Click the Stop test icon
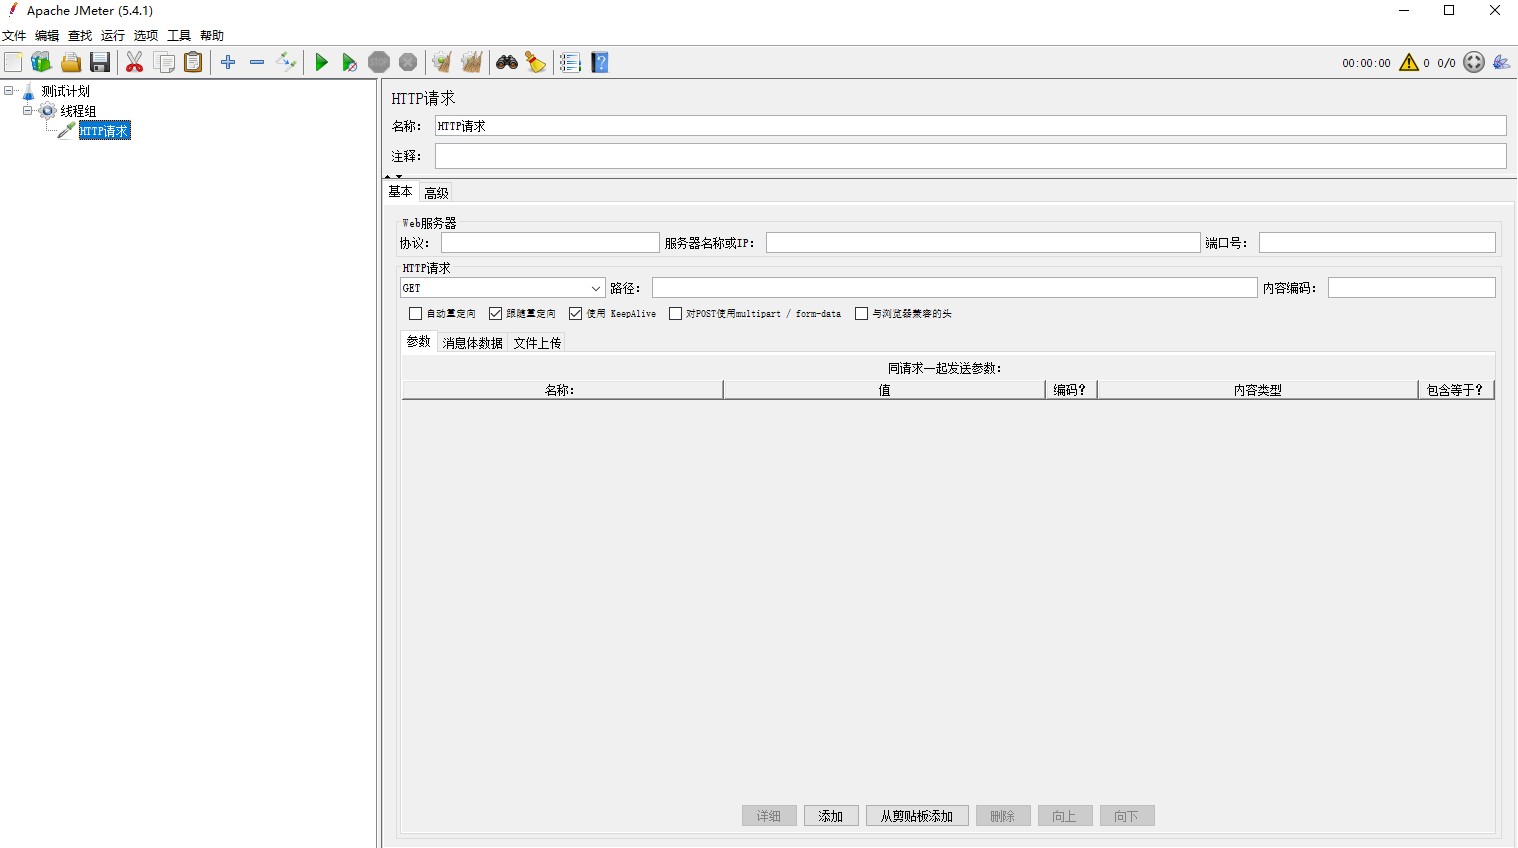1518x848 pixels. click(x=379, y=62)
